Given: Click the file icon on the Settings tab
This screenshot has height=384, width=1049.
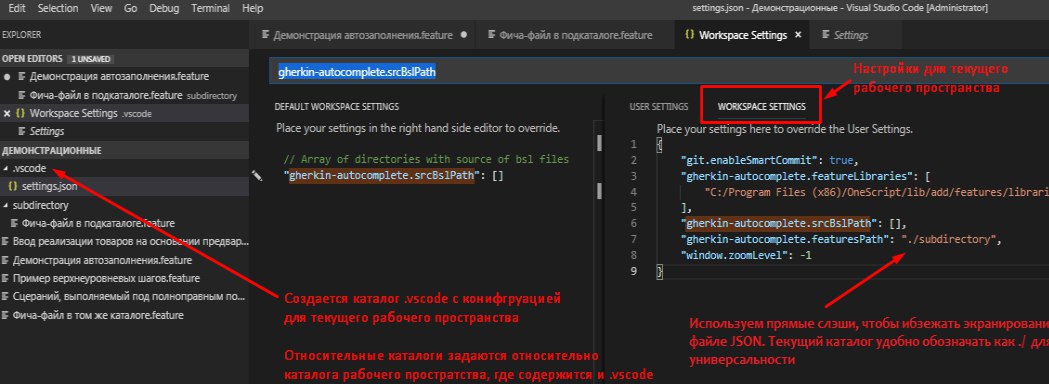Looking at the screenshot, I should 826,35.
